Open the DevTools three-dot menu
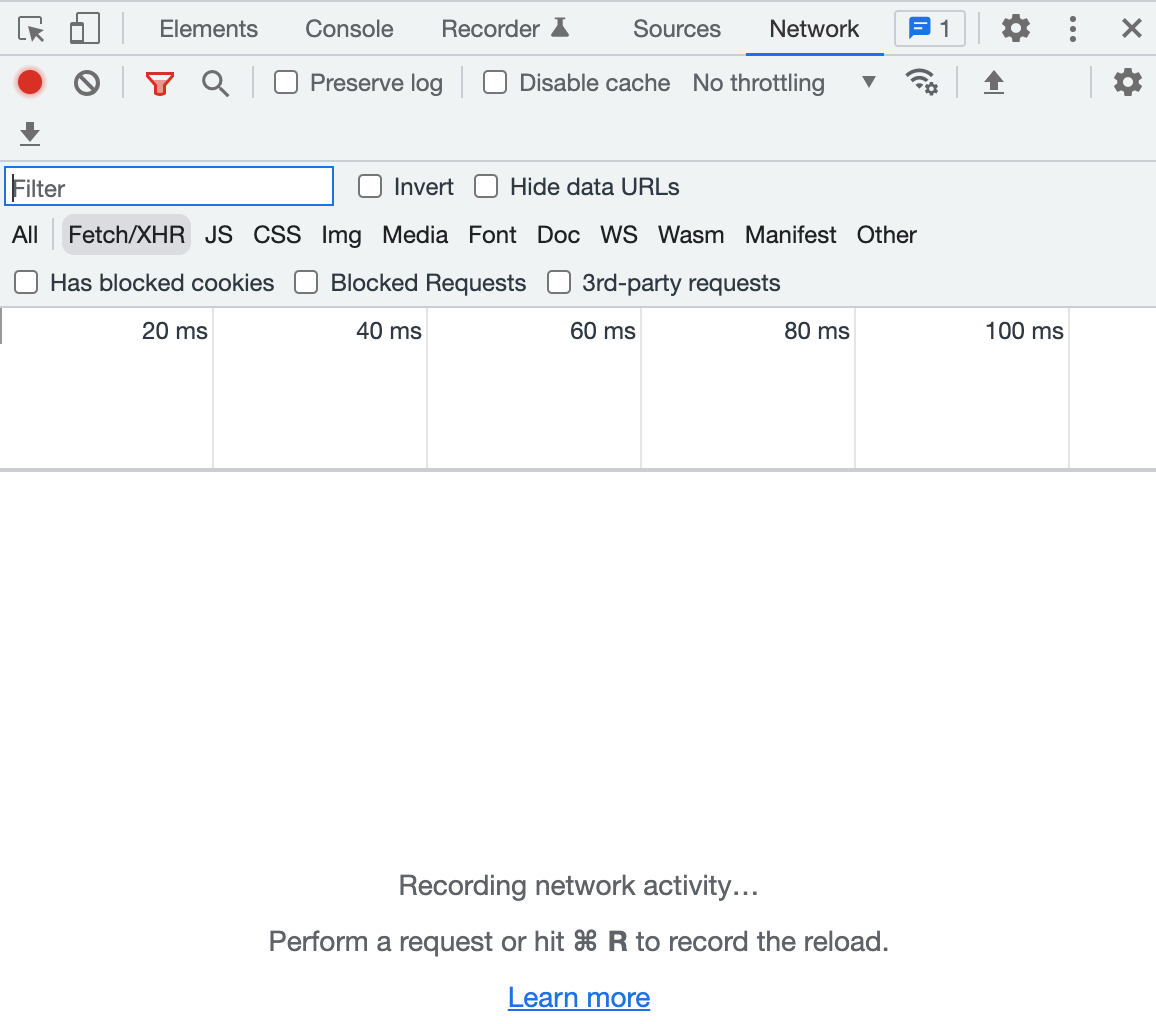Screen dimensions: 1156x1024 (1072, 29)
